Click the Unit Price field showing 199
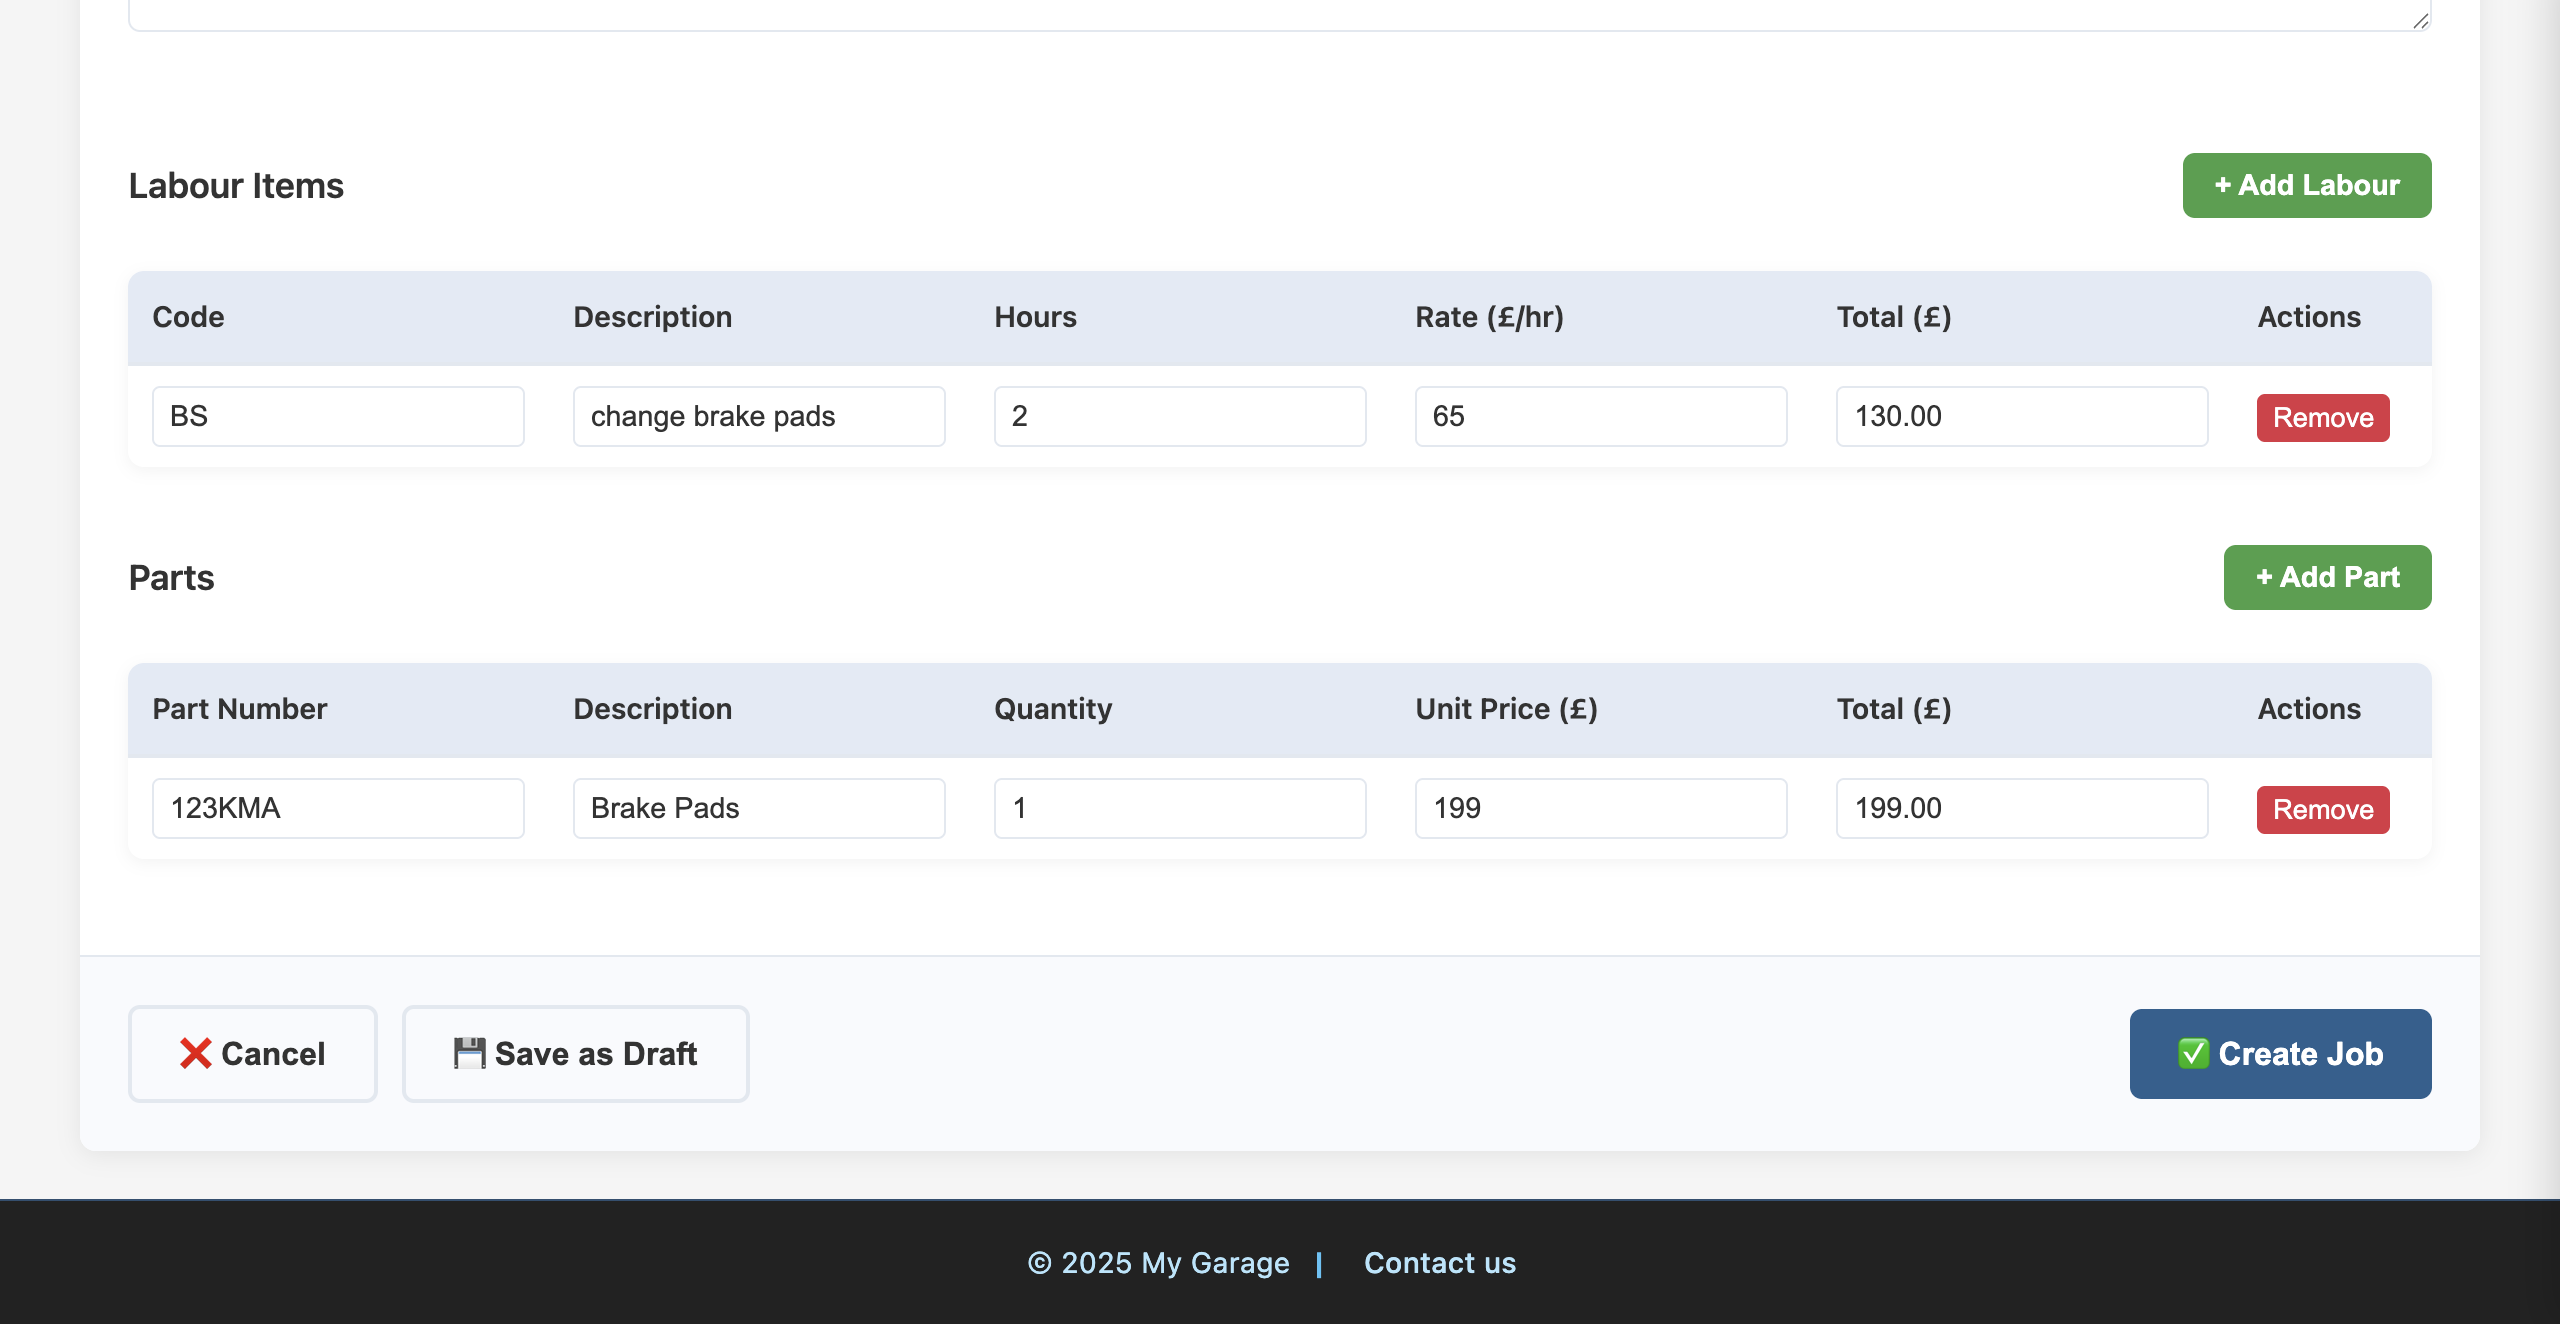The height and width of the screenshot is (1324, 2560). pyautogui.click(x=1600, y=808)
